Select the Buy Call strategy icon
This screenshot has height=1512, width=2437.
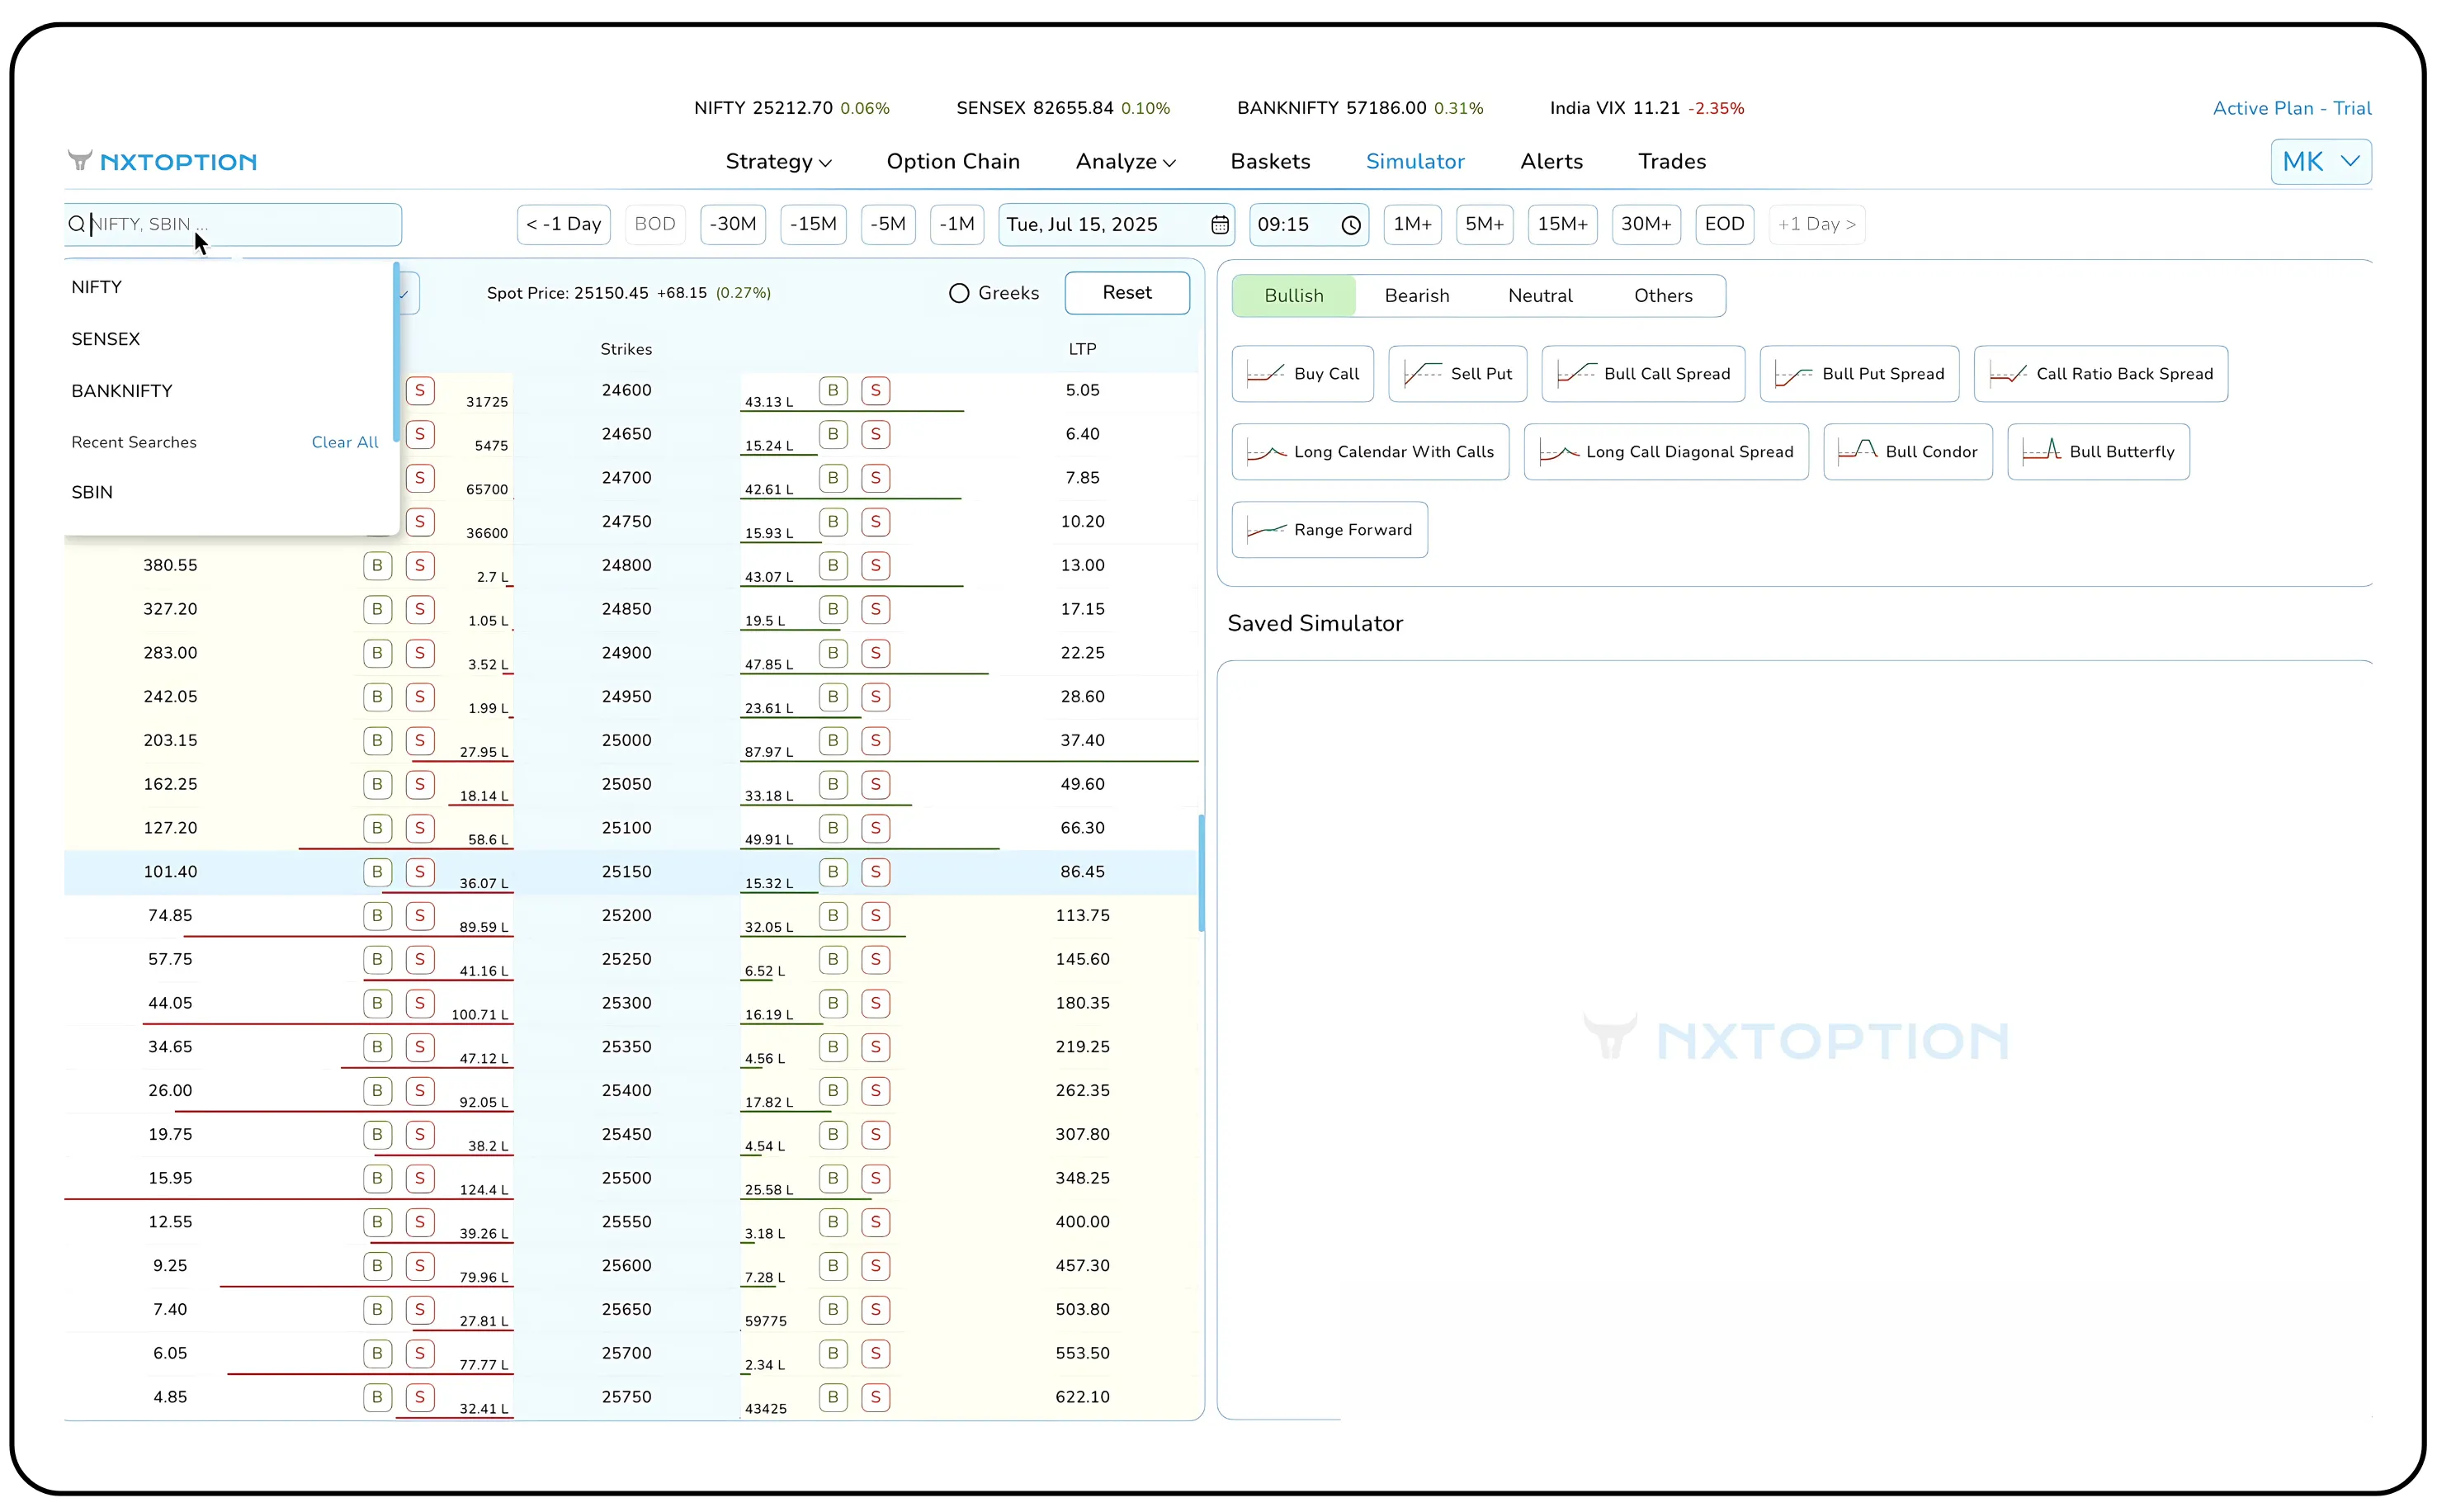click(1302, 373)
